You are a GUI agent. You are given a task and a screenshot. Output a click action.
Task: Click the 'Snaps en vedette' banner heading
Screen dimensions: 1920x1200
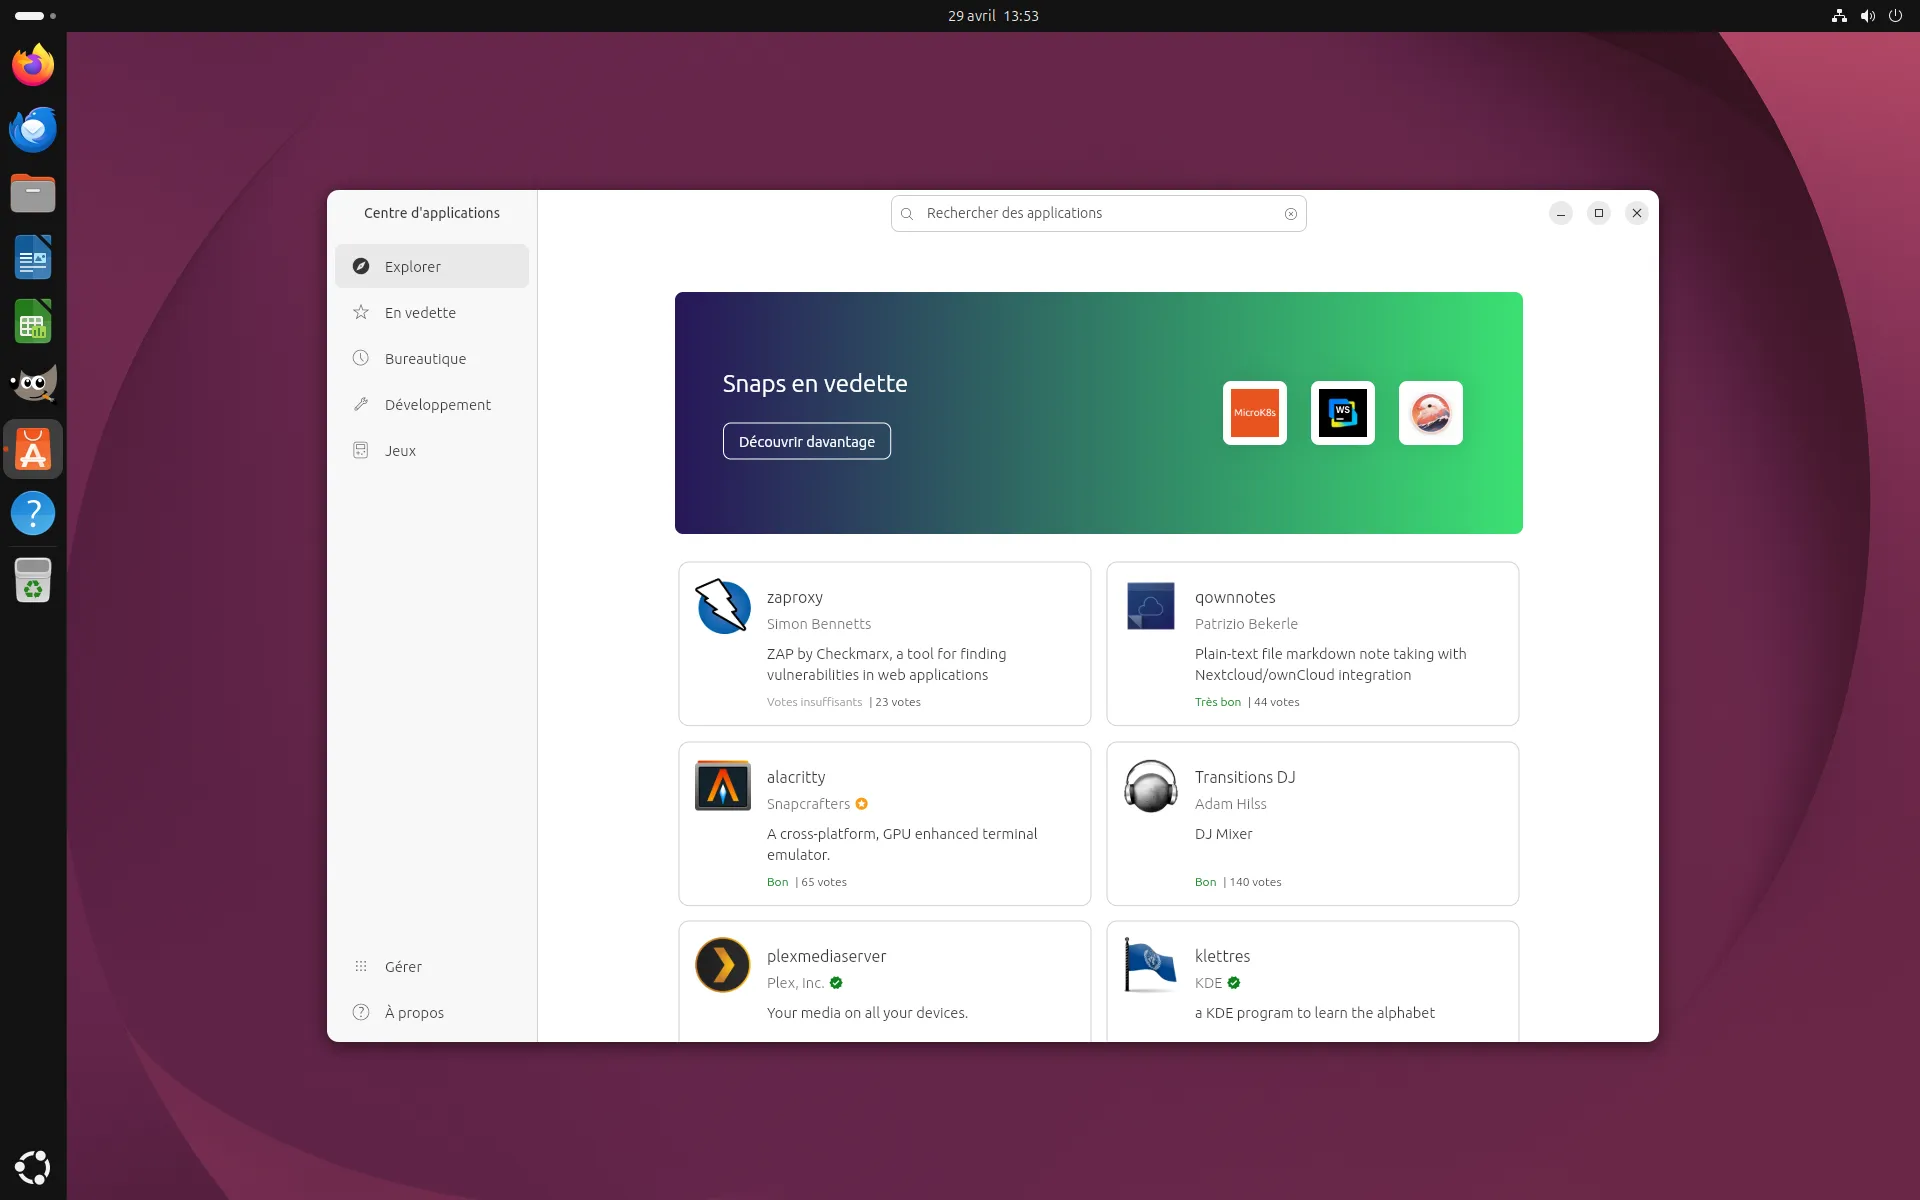coord(815,383)
